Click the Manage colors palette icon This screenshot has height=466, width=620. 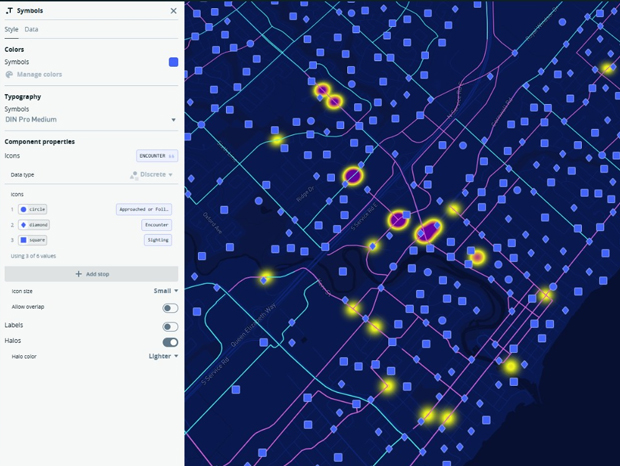[10, 74]
